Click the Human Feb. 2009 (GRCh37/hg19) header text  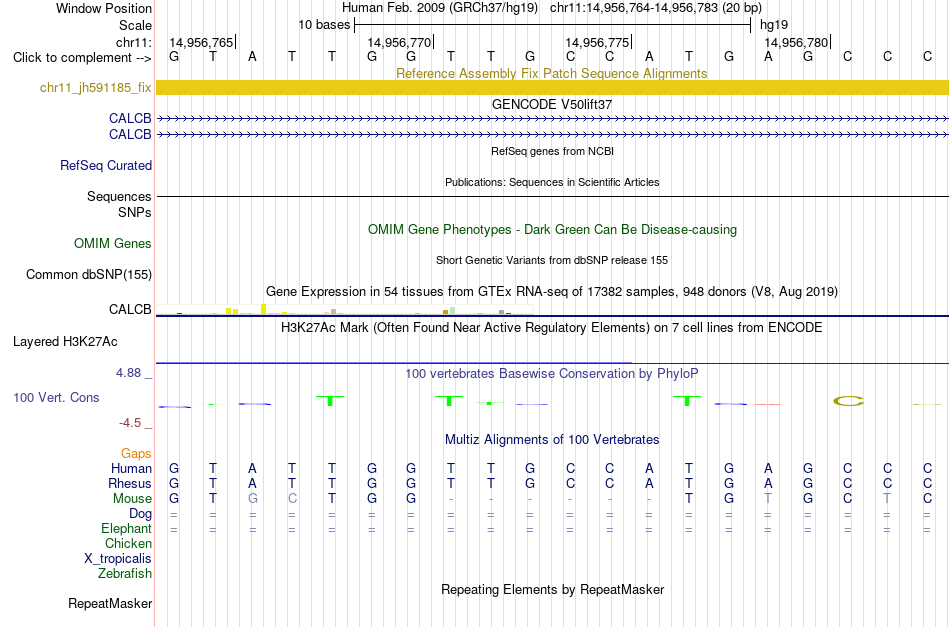pyautogui.click(x=440, y=8)
